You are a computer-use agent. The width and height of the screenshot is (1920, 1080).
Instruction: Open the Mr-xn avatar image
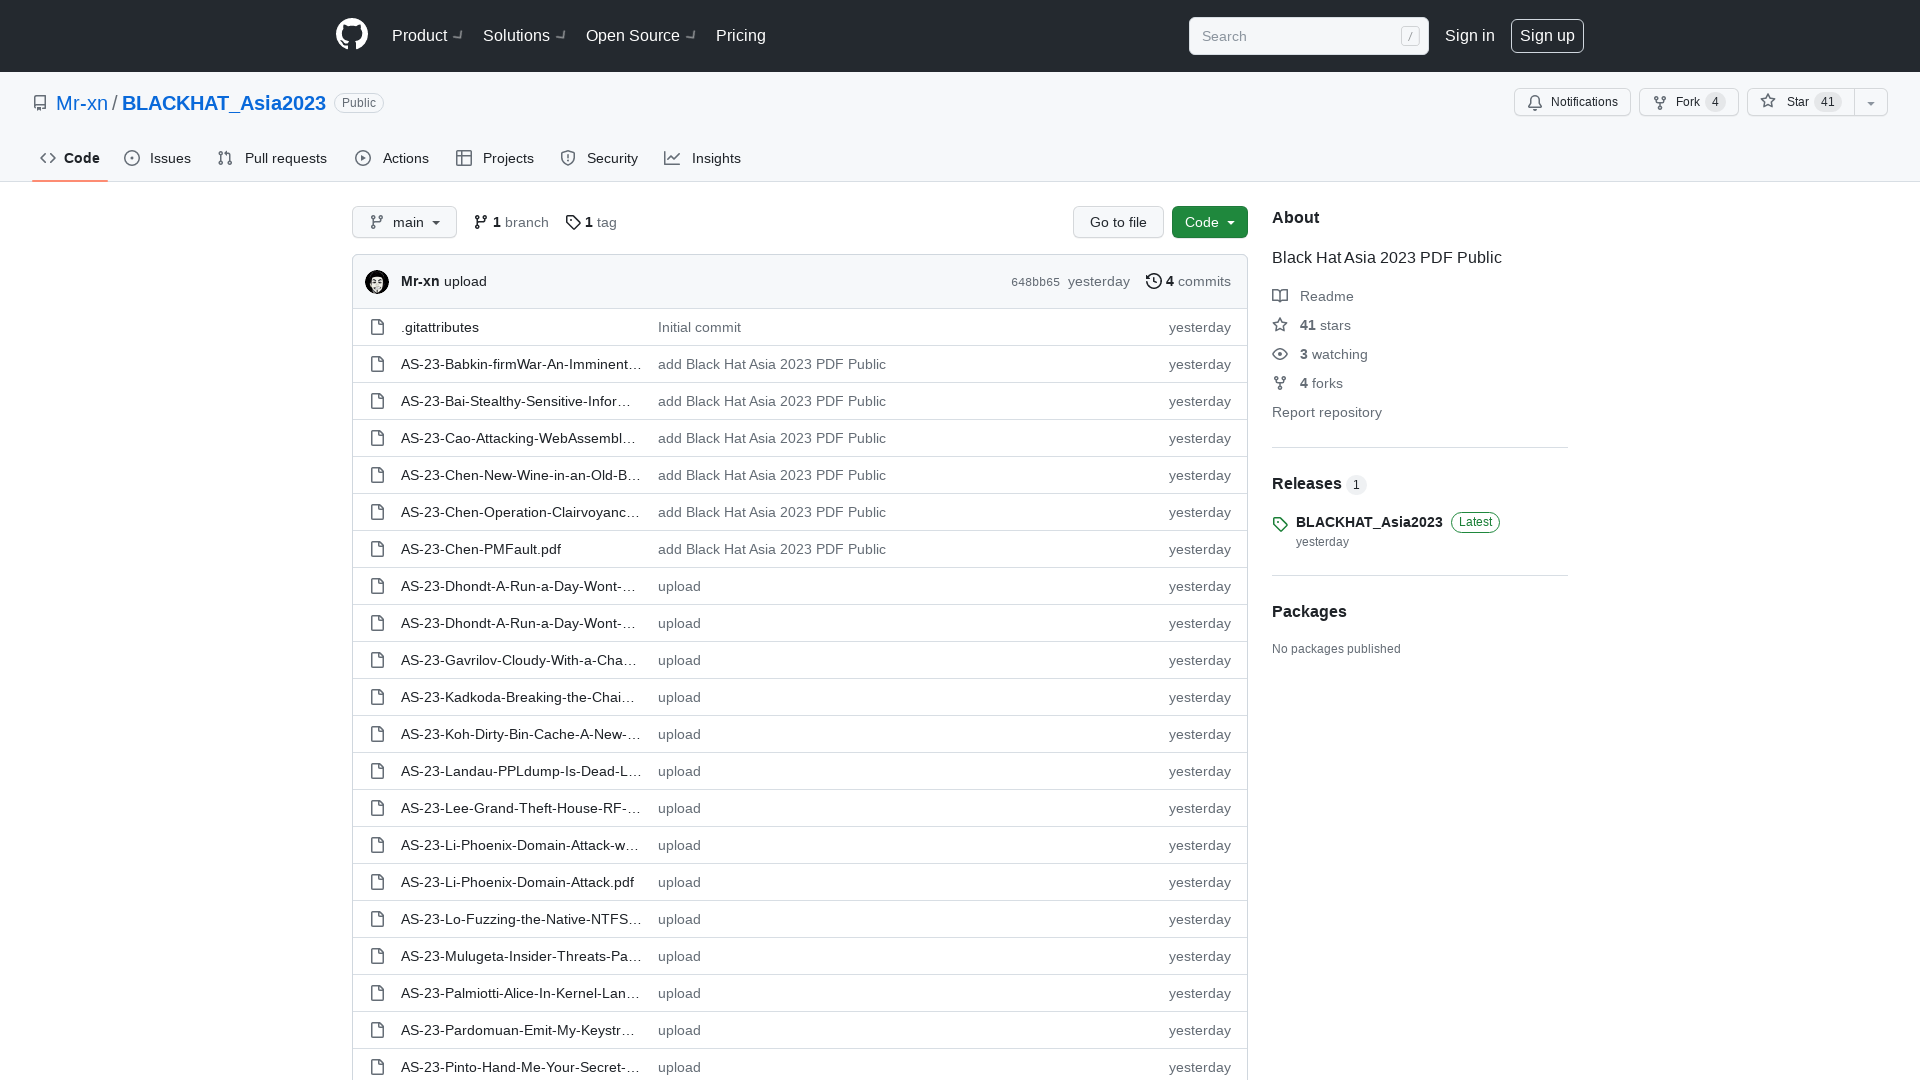tap(377, 282)
